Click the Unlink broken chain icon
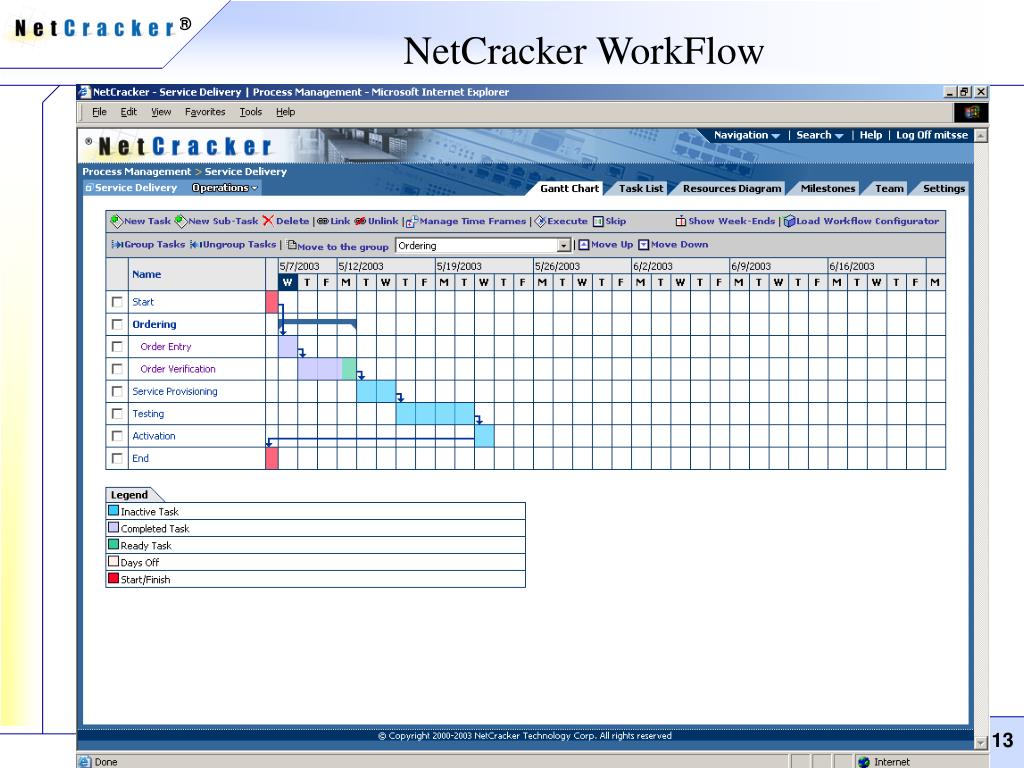Image resolution: width=1024 pixels, height=768 pixels. (360, 221)
